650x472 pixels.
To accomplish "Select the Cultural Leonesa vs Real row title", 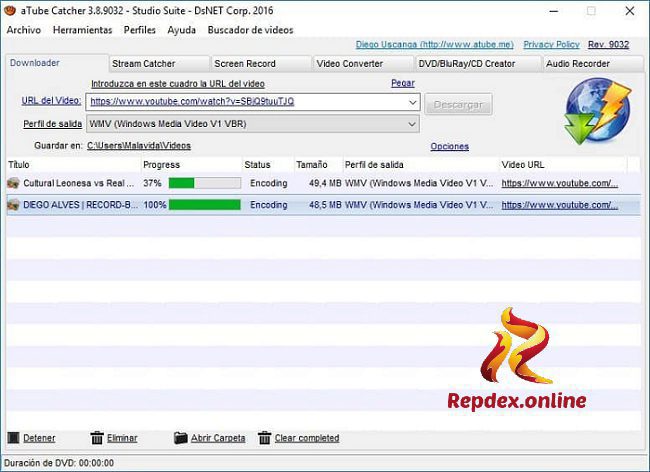I will click(x=78, y=183).
